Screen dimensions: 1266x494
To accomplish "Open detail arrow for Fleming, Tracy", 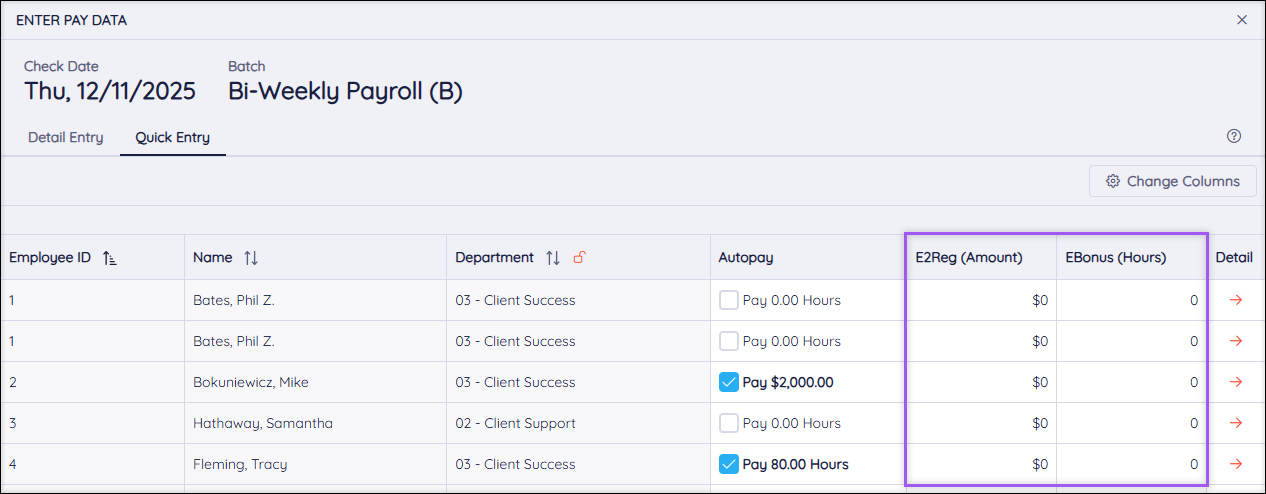I will (x=1235, y=464).
